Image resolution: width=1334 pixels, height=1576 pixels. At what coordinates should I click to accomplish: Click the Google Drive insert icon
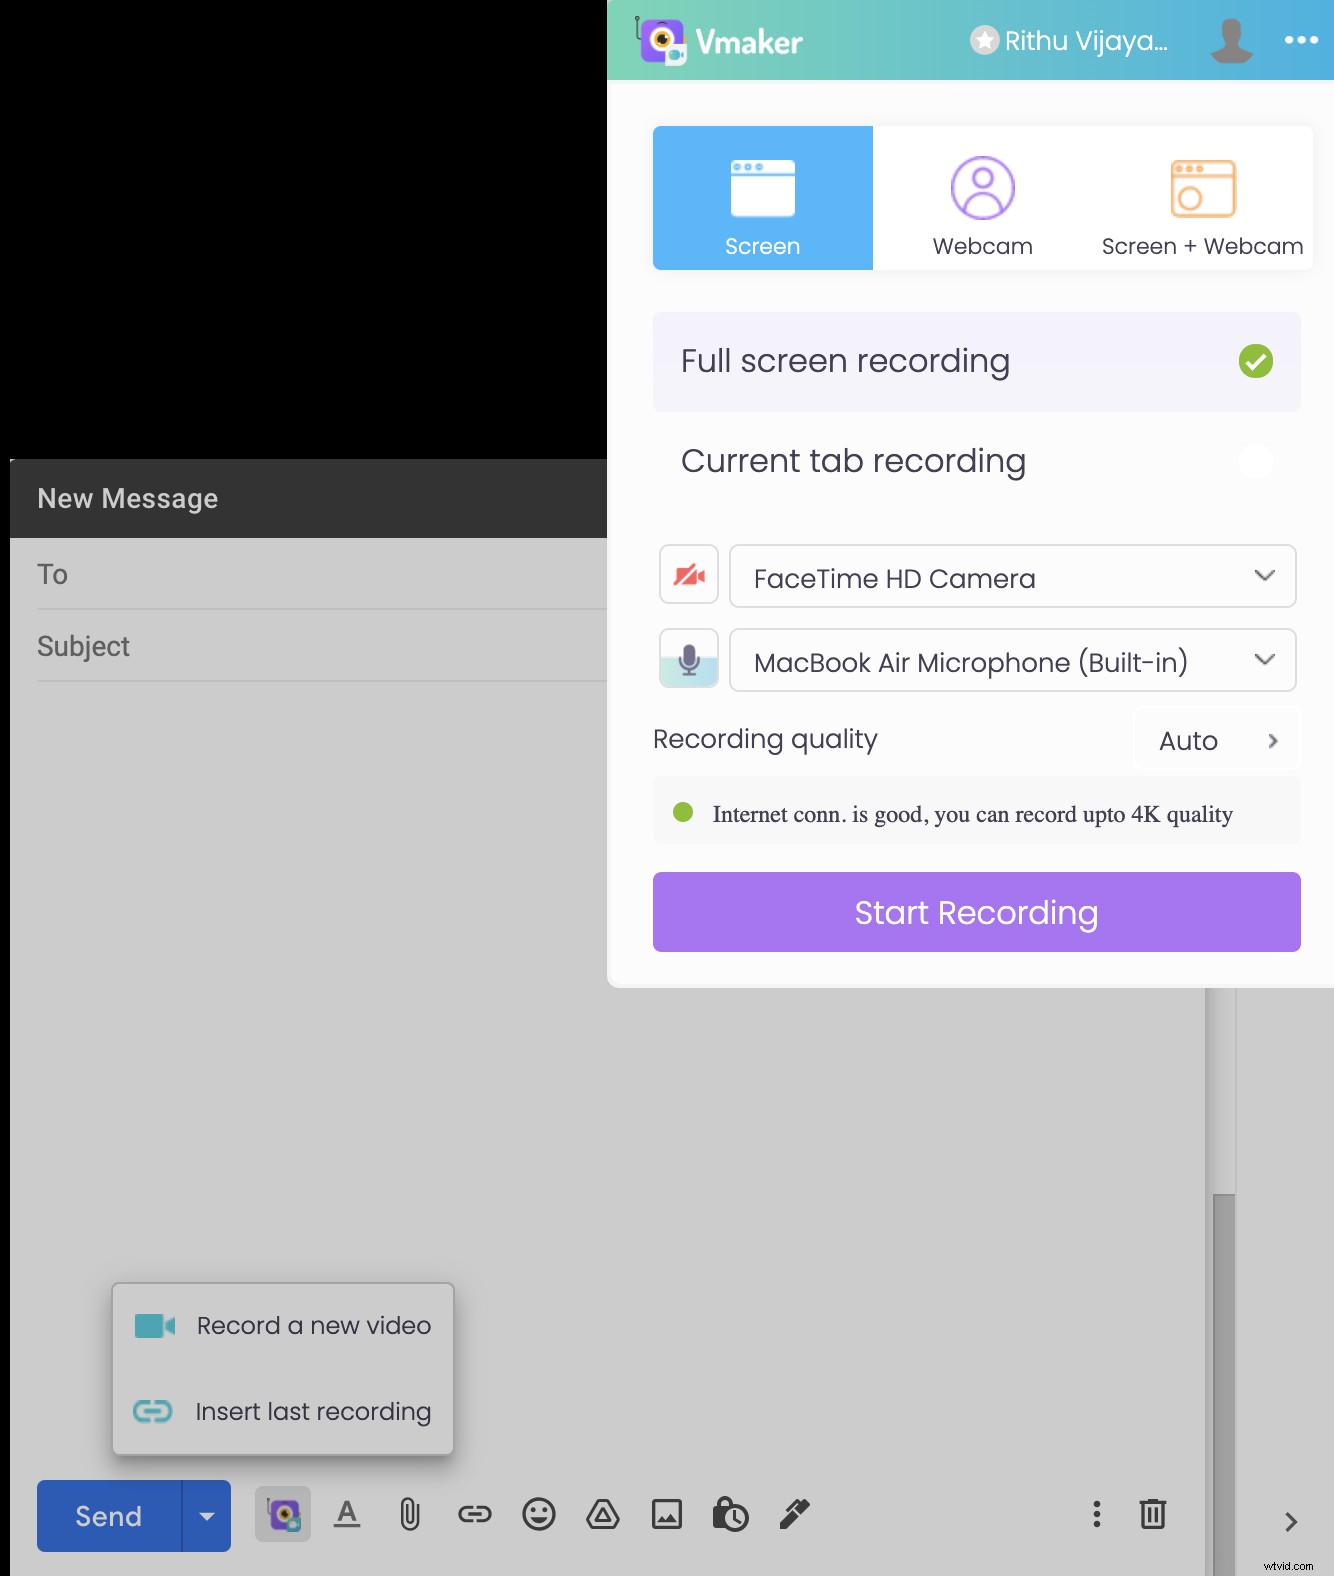pyautogui.click(x=603, y=1514)
